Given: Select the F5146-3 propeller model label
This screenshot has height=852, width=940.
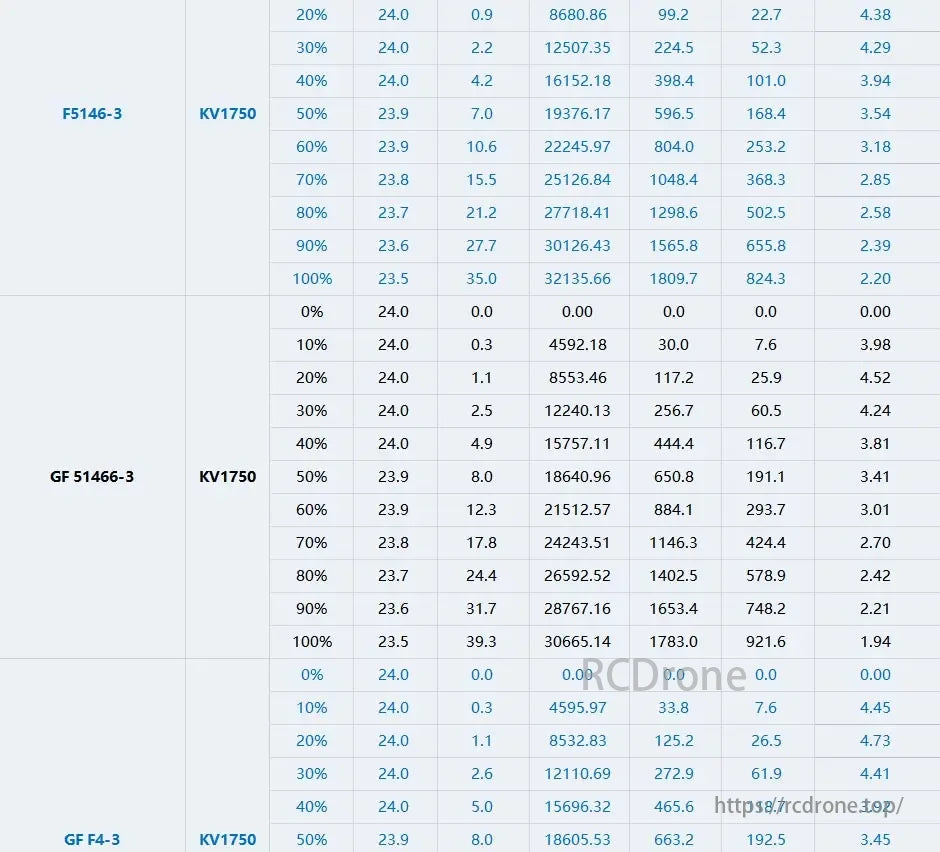Looking at the screenshot, I should [x=92, y=113].
